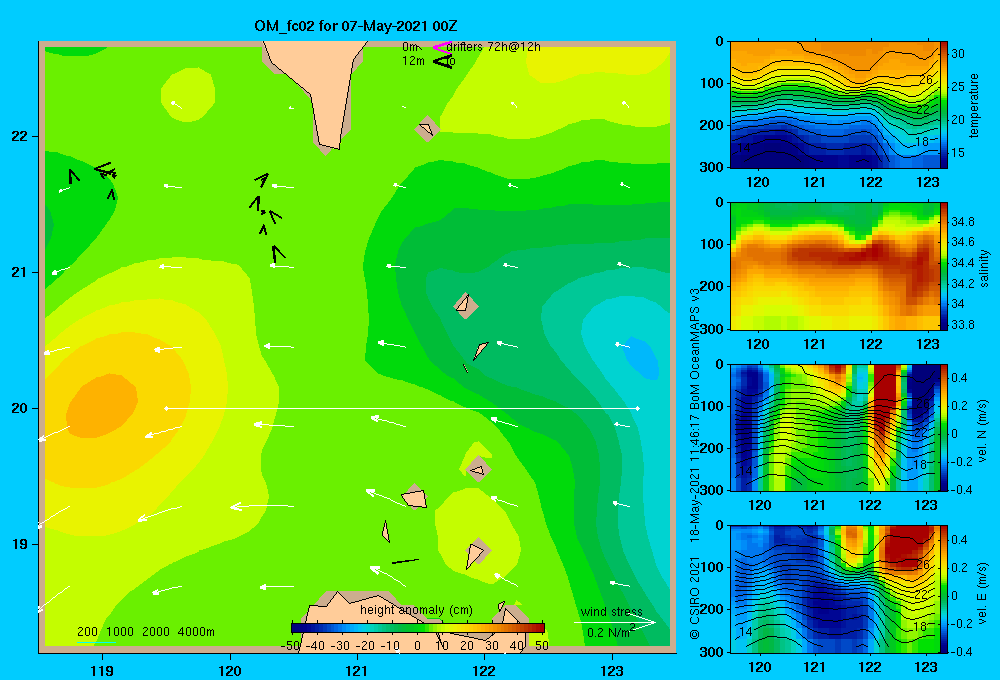1000x680 pixels.
Task: Click the "4000m" bathymetry depth label
Action: pyautogui.click(x=196, y=632)
